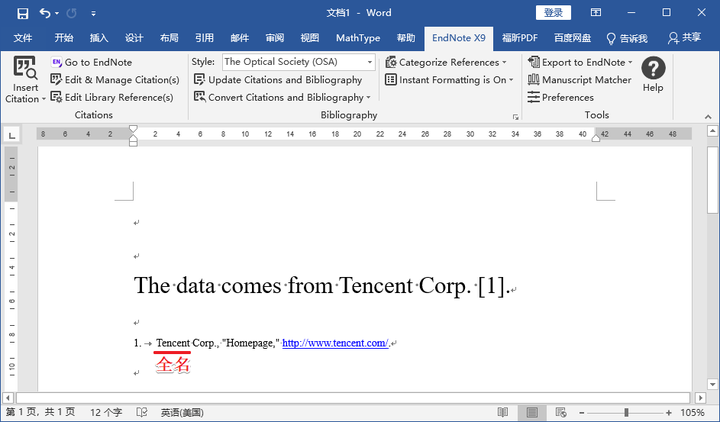The width and height of the screenshot is (720, 422).
Task: Open Edit Library Reference(s)
Action: tap(112, 97)
